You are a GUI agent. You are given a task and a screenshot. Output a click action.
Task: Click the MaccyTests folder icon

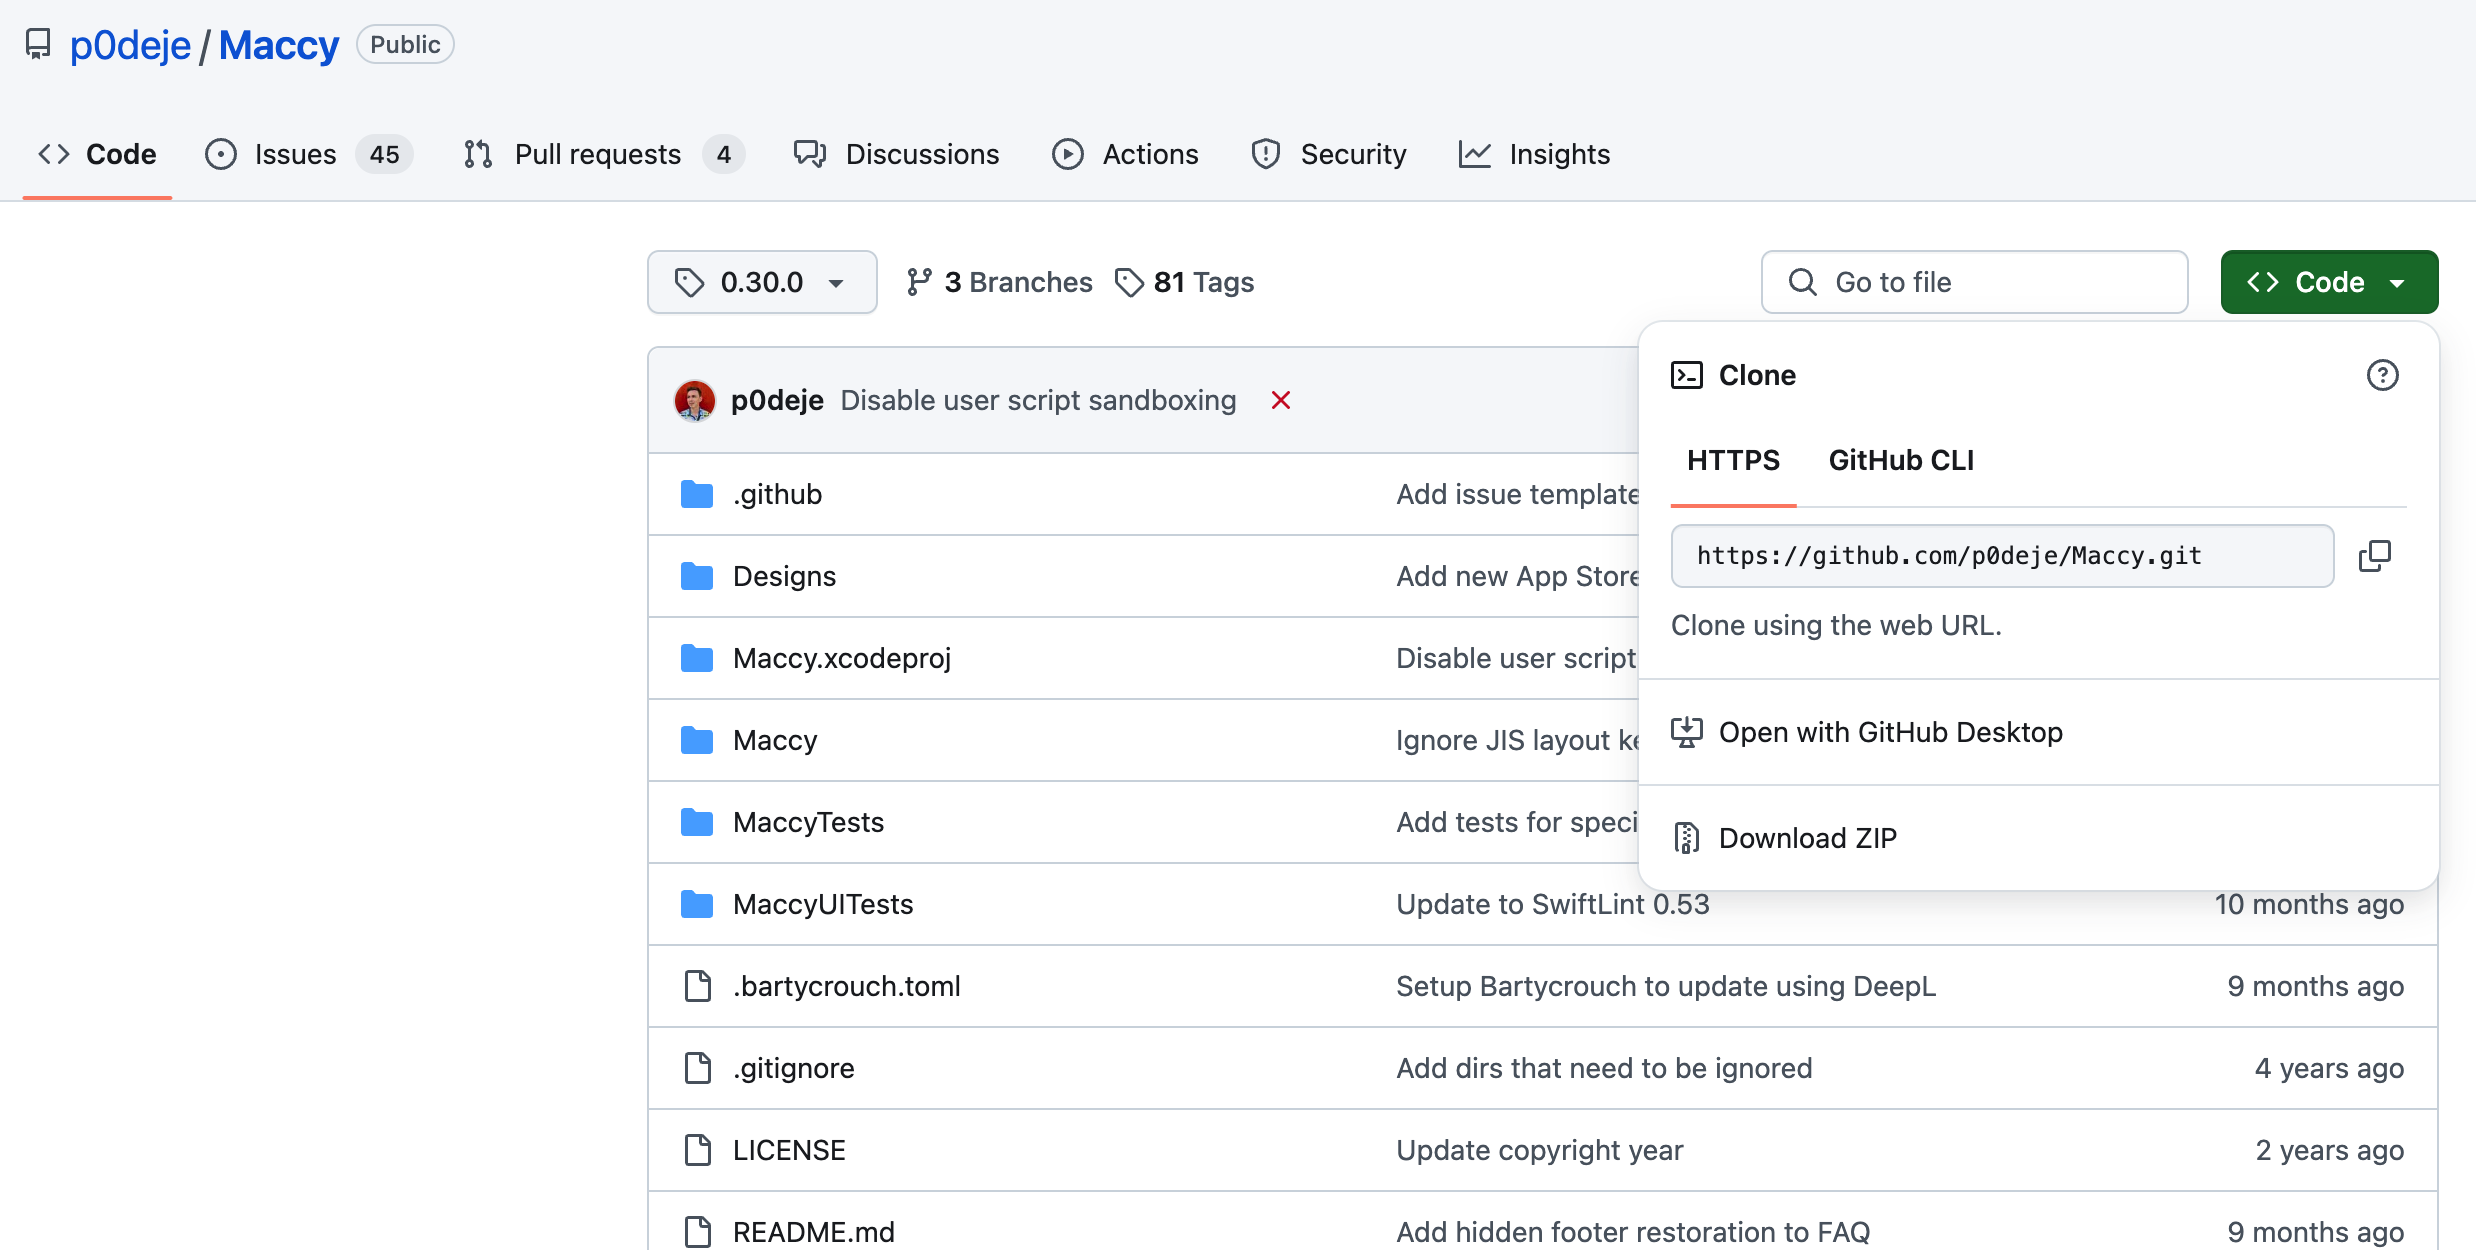coord(697,822)
